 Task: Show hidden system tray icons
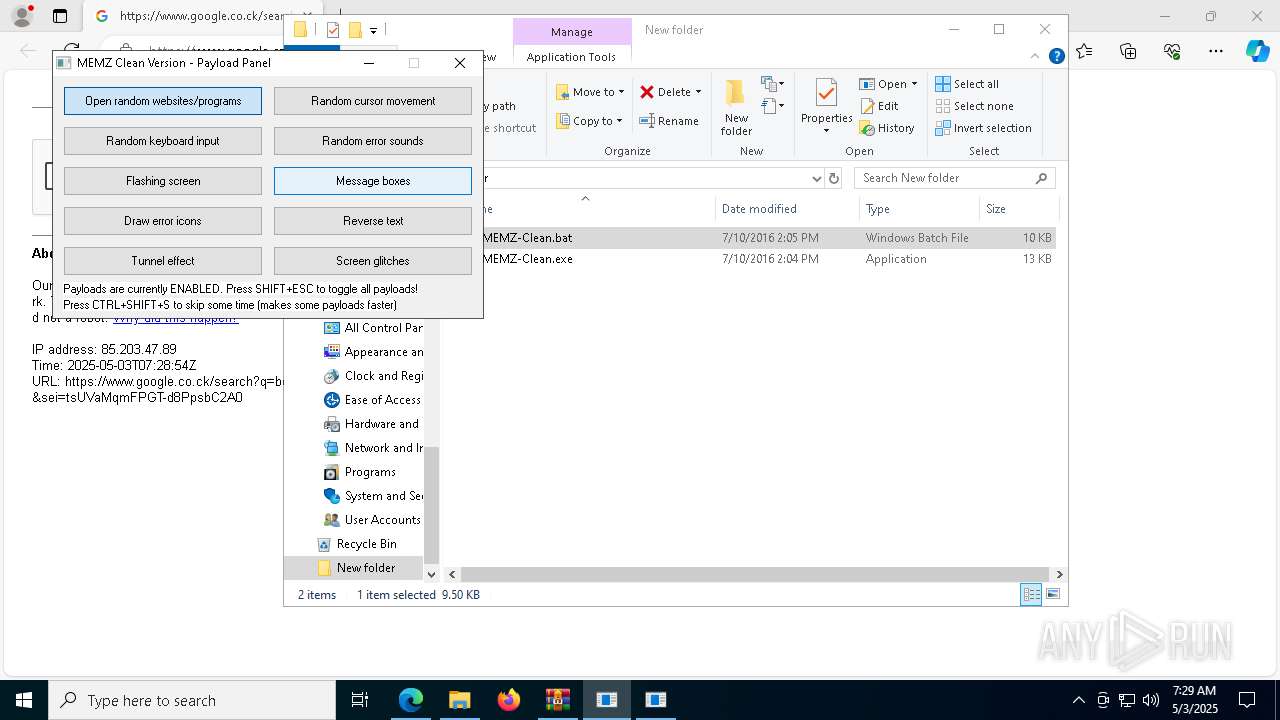pos(1078,700)
